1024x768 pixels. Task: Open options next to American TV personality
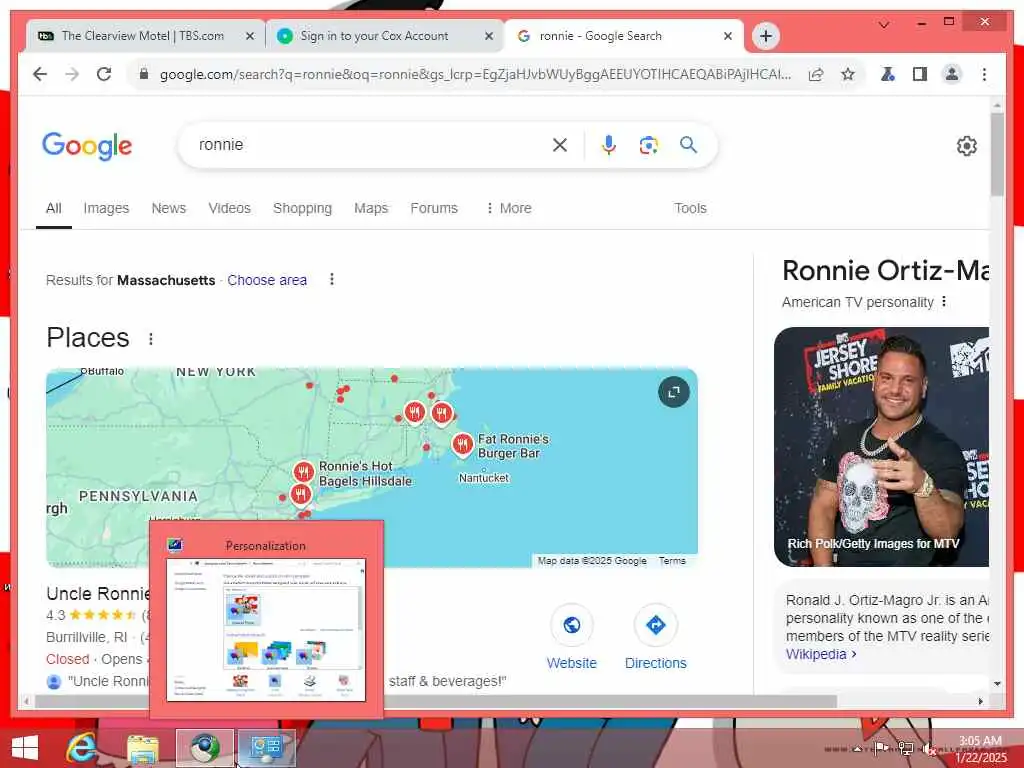pos(944,302)
